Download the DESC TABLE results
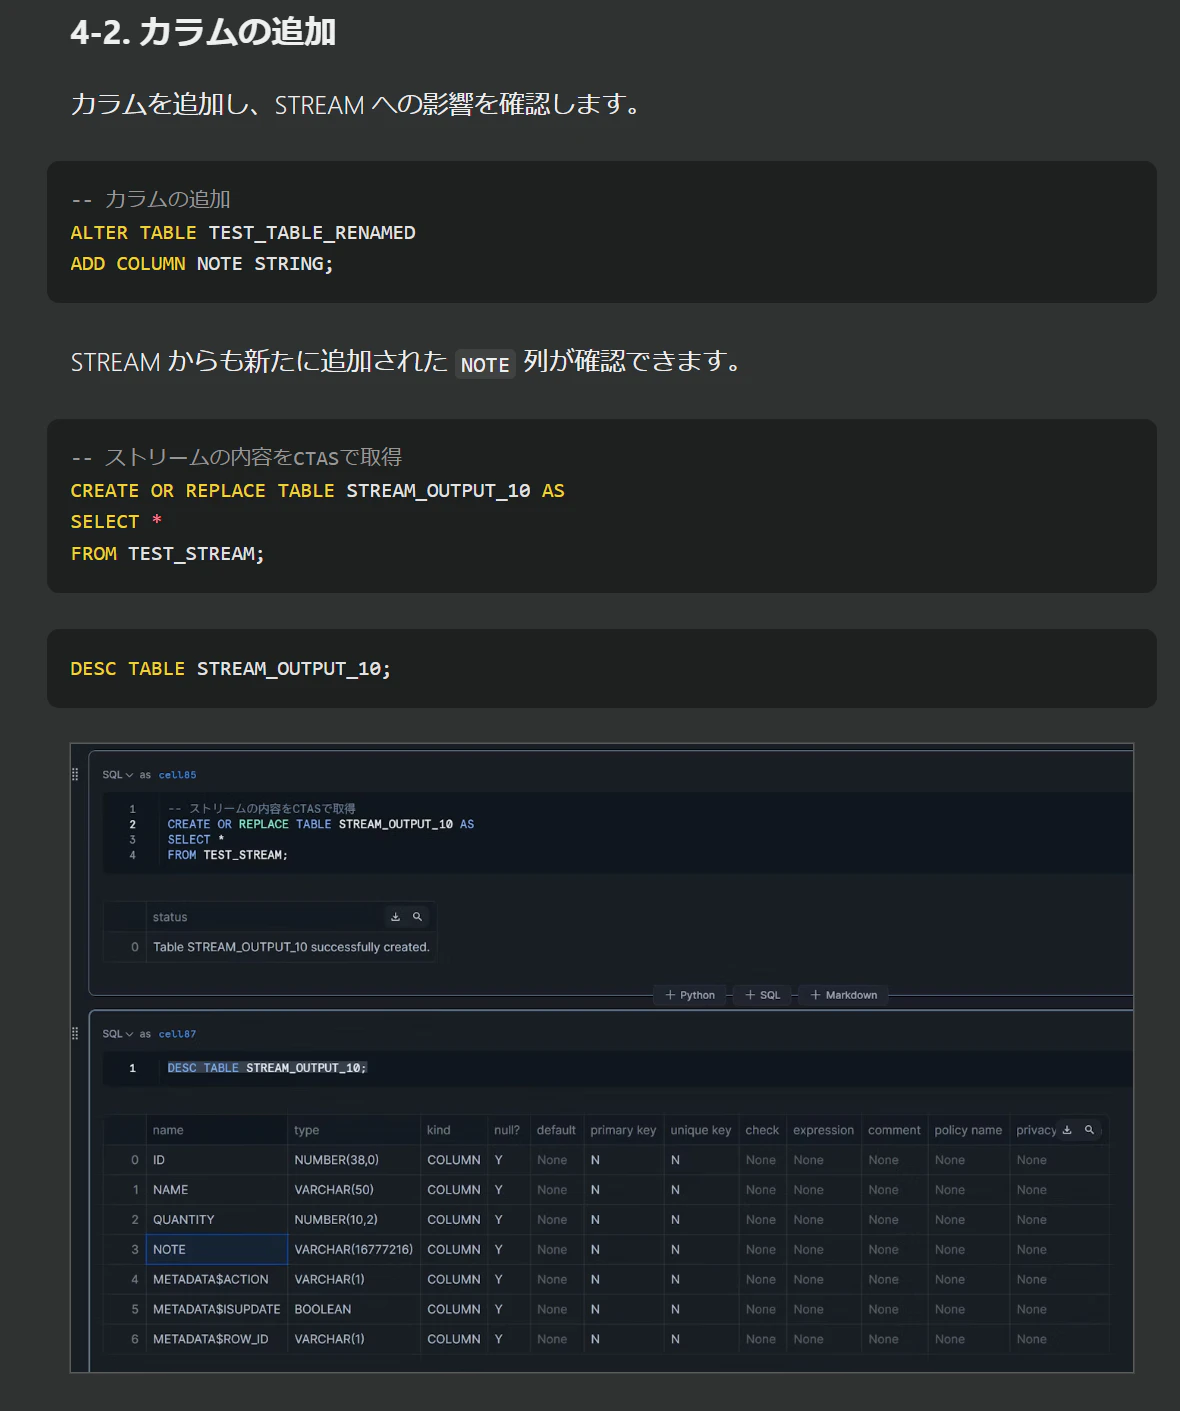This screenshot has width=1180, height=1411. [x=1067, y=1130]
